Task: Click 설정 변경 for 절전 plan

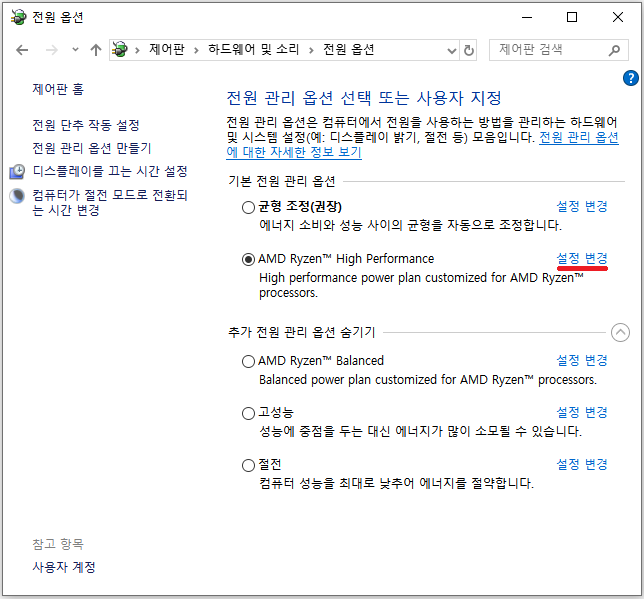Action: pos(582,464)
